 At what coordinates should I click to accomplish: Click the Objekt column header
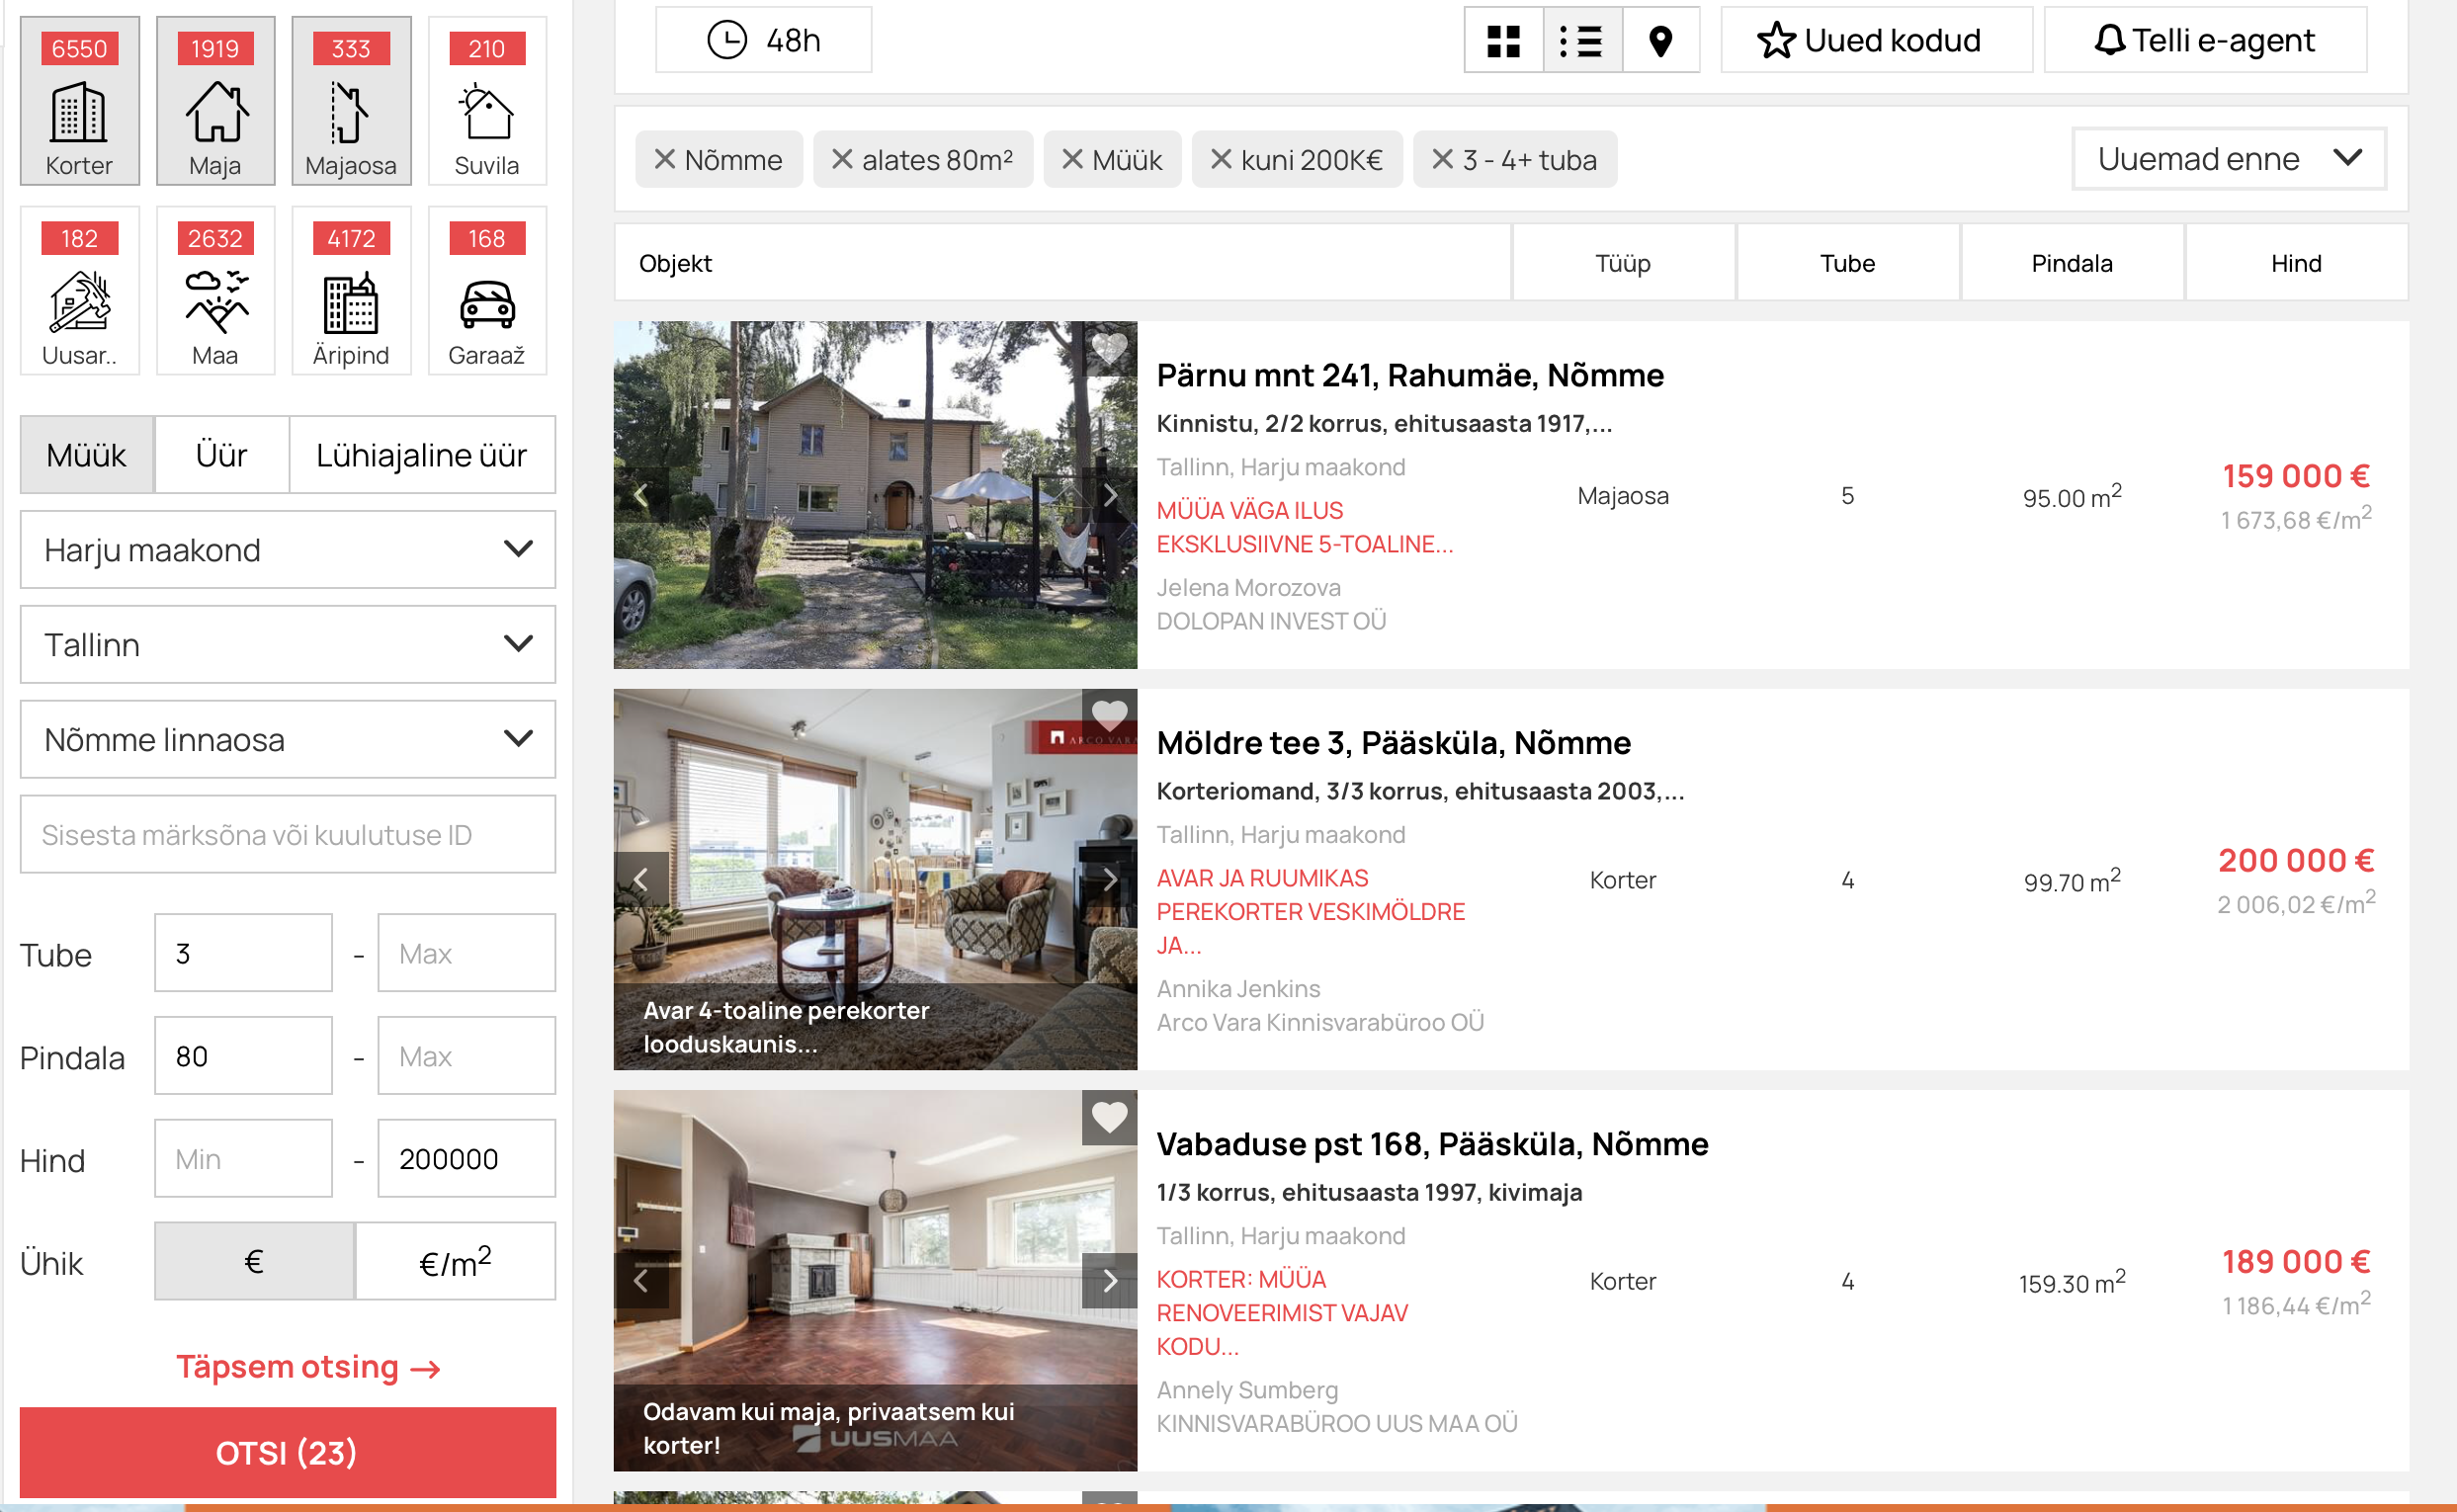pyautogui.click(x=1062, y=263)
